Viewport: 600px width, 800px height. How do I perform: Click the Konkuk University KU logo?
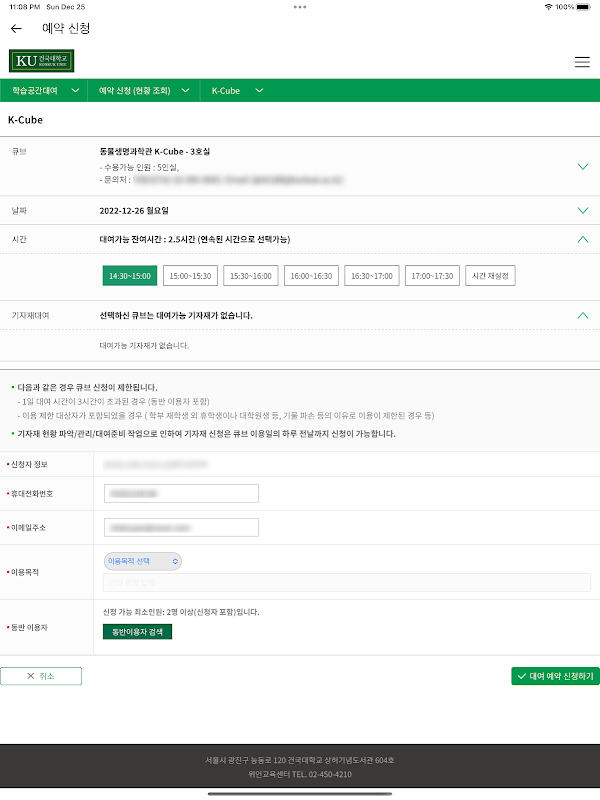(42, 61)
